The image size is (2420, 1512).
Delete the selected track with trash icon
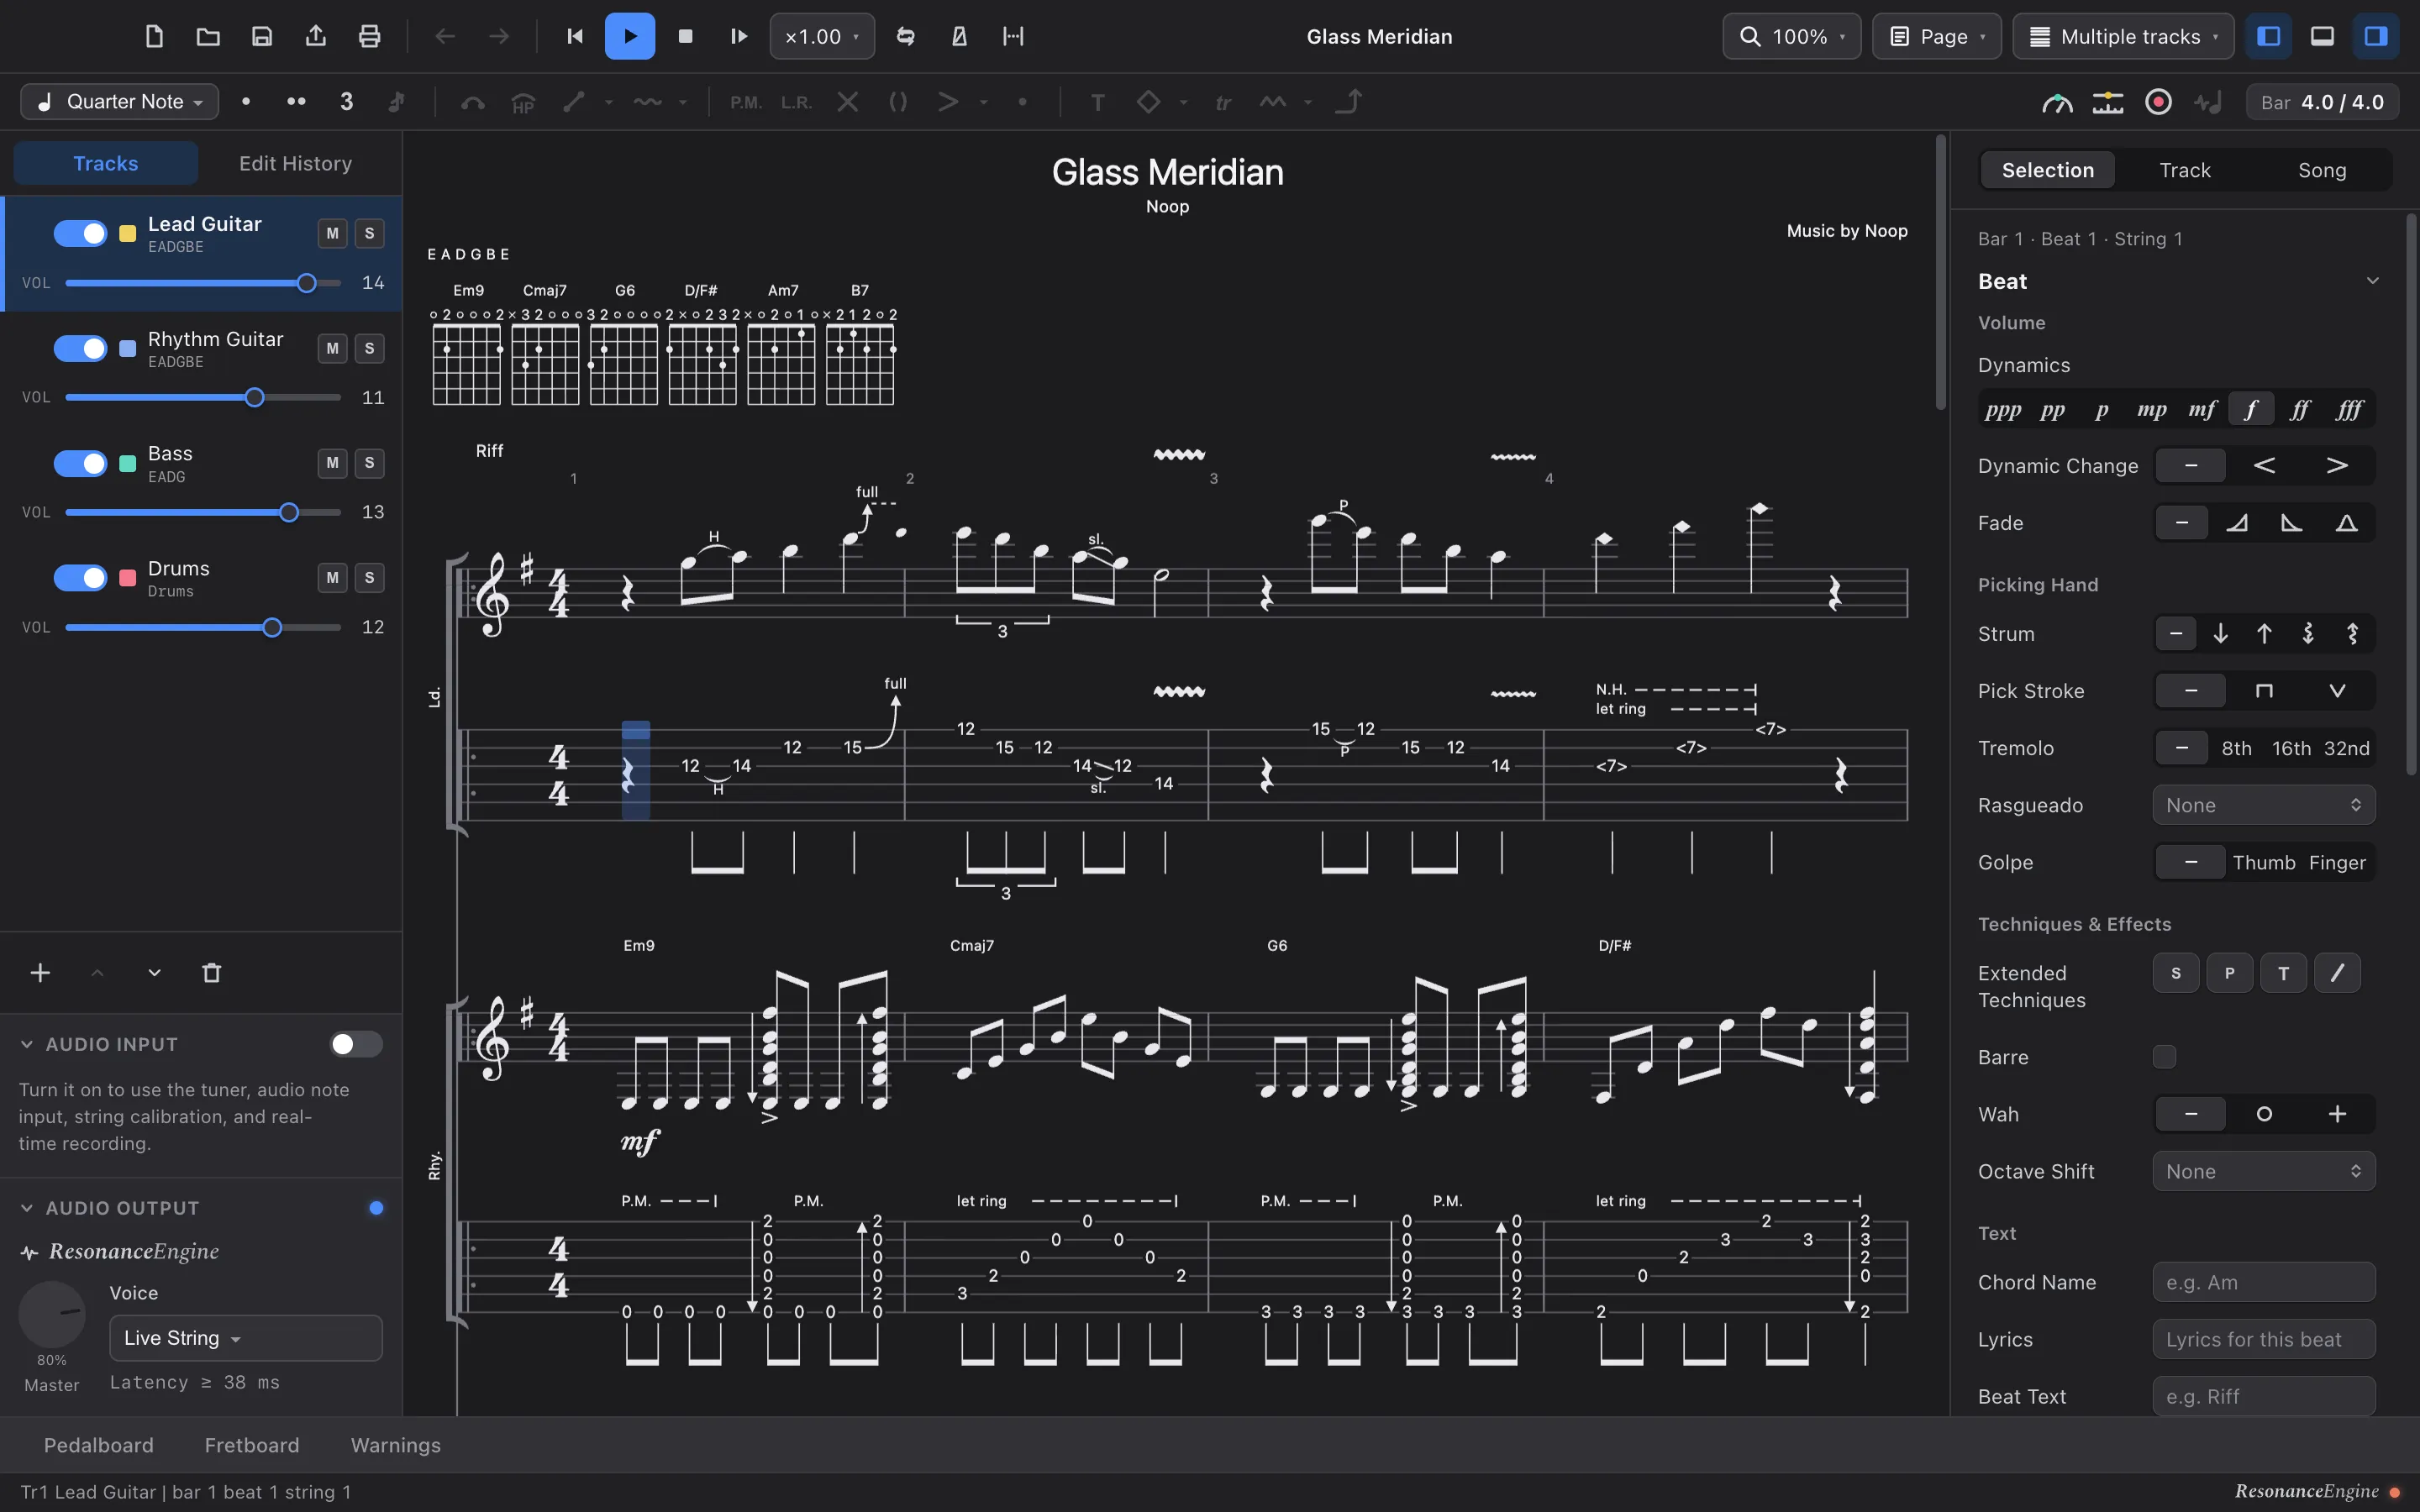click(x=211, y=973)
